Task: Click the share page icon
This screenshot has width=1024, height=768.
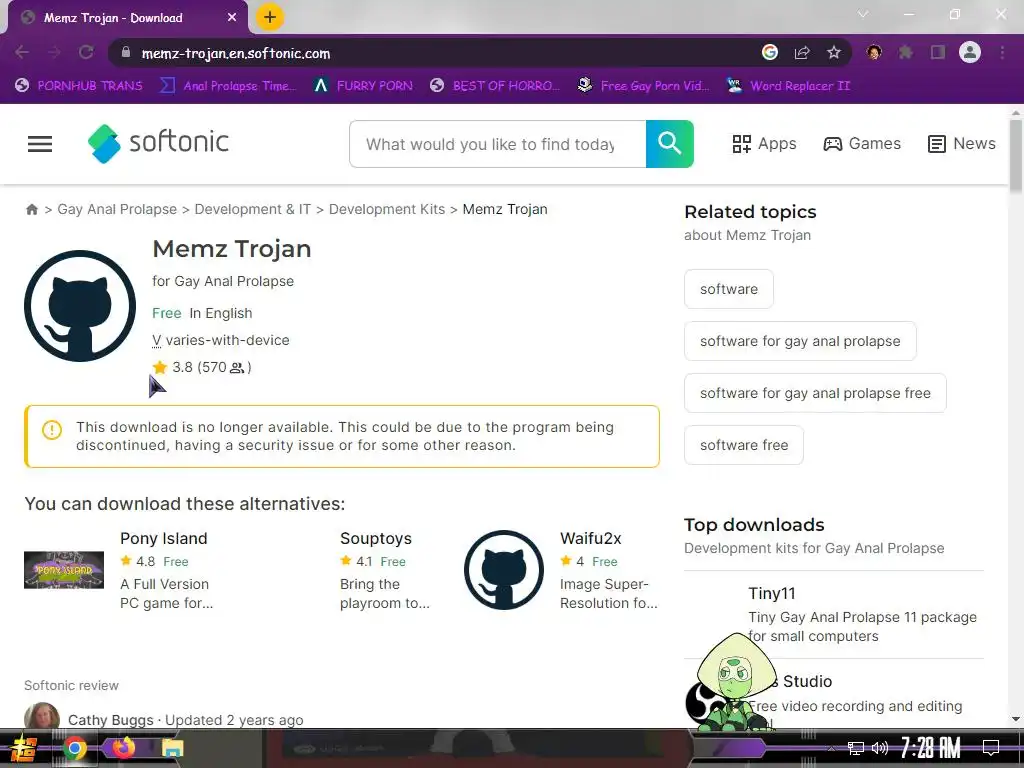Action: (802, 52)
